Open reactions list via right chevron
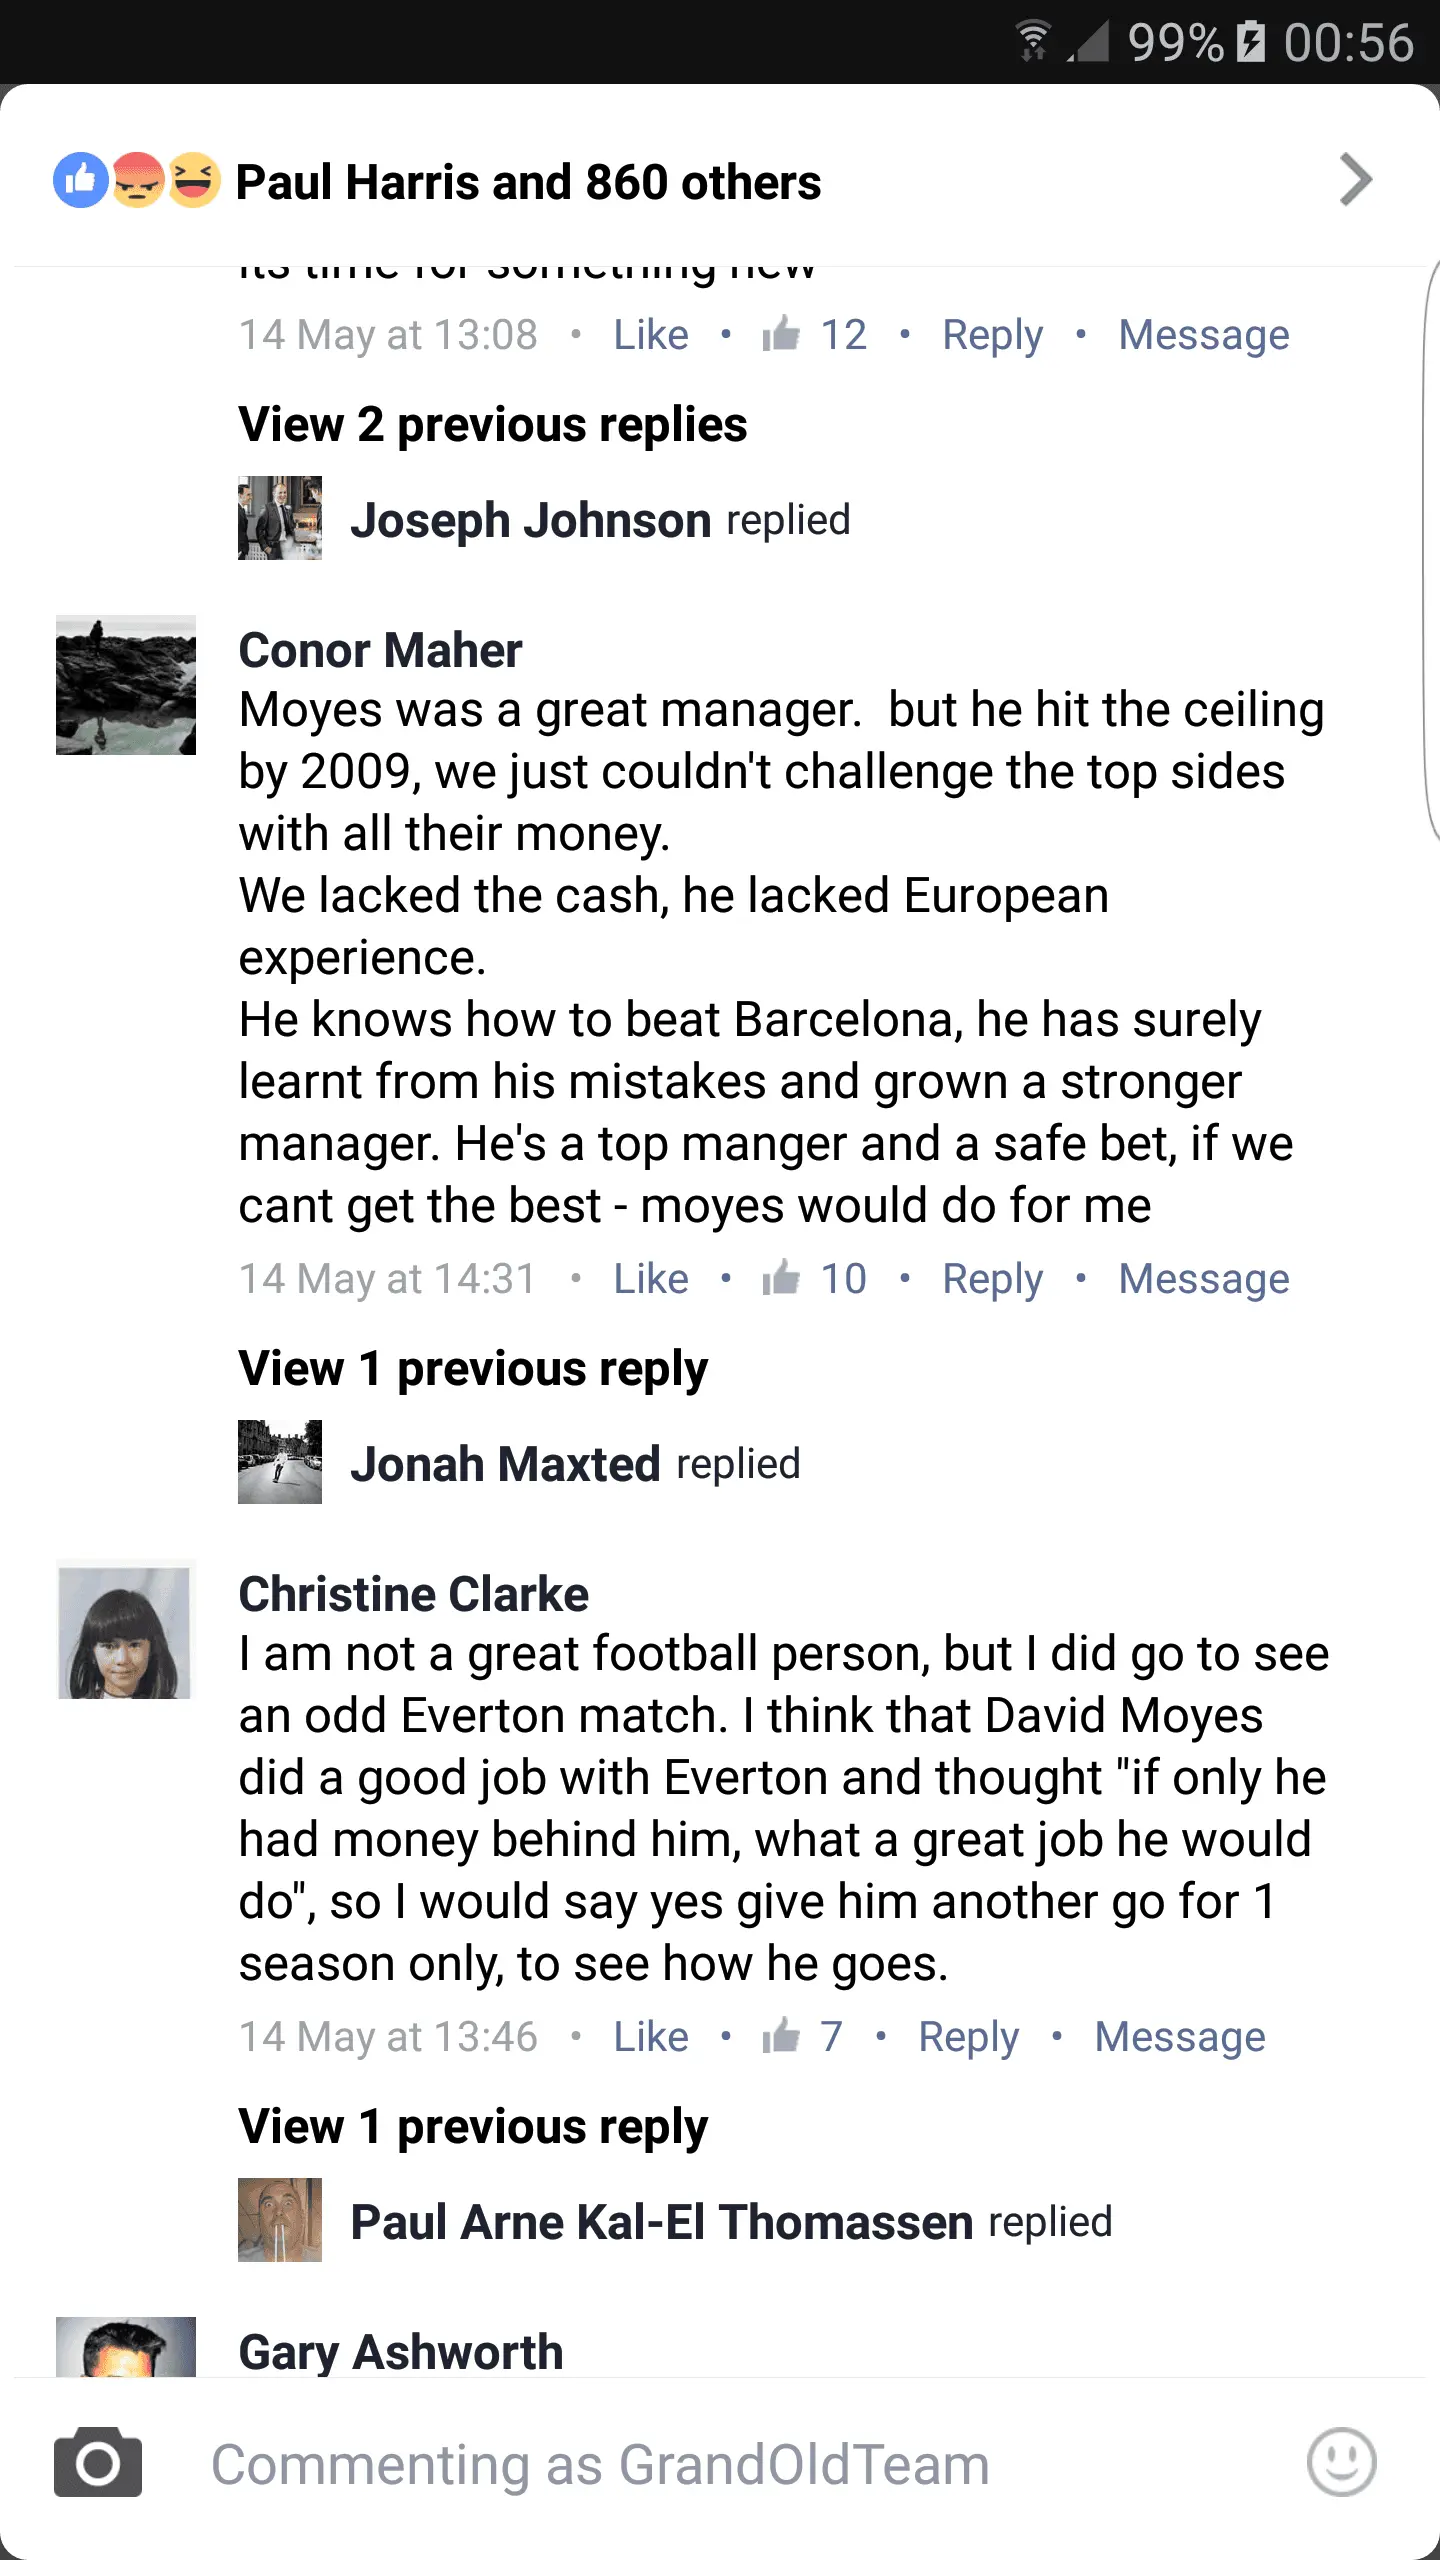Image resolution: width=1440 pixels, height=2560 pixels. (1355, 181)
